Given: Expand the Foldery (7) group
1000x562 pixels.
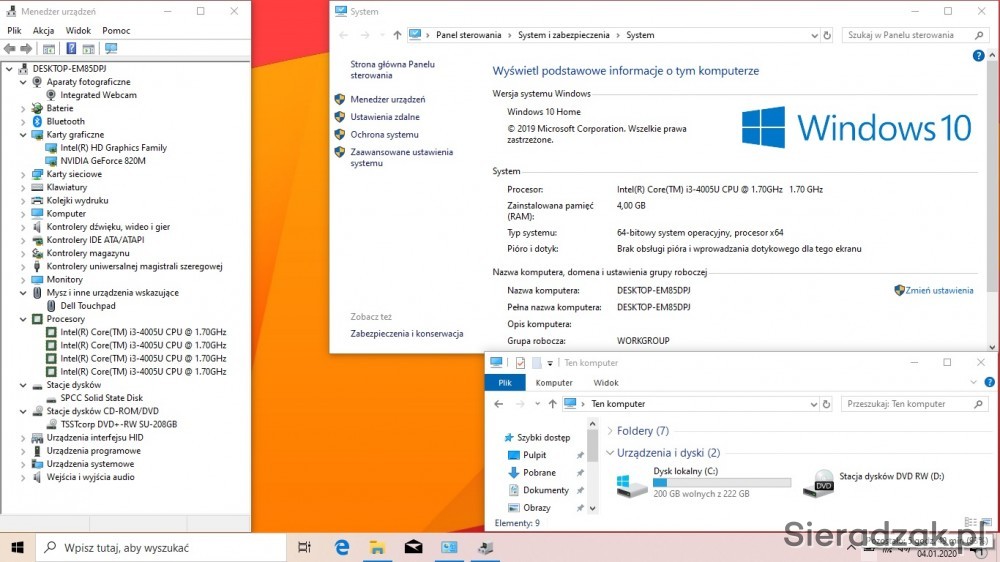Looking at the screenshot, I should 610,431.
